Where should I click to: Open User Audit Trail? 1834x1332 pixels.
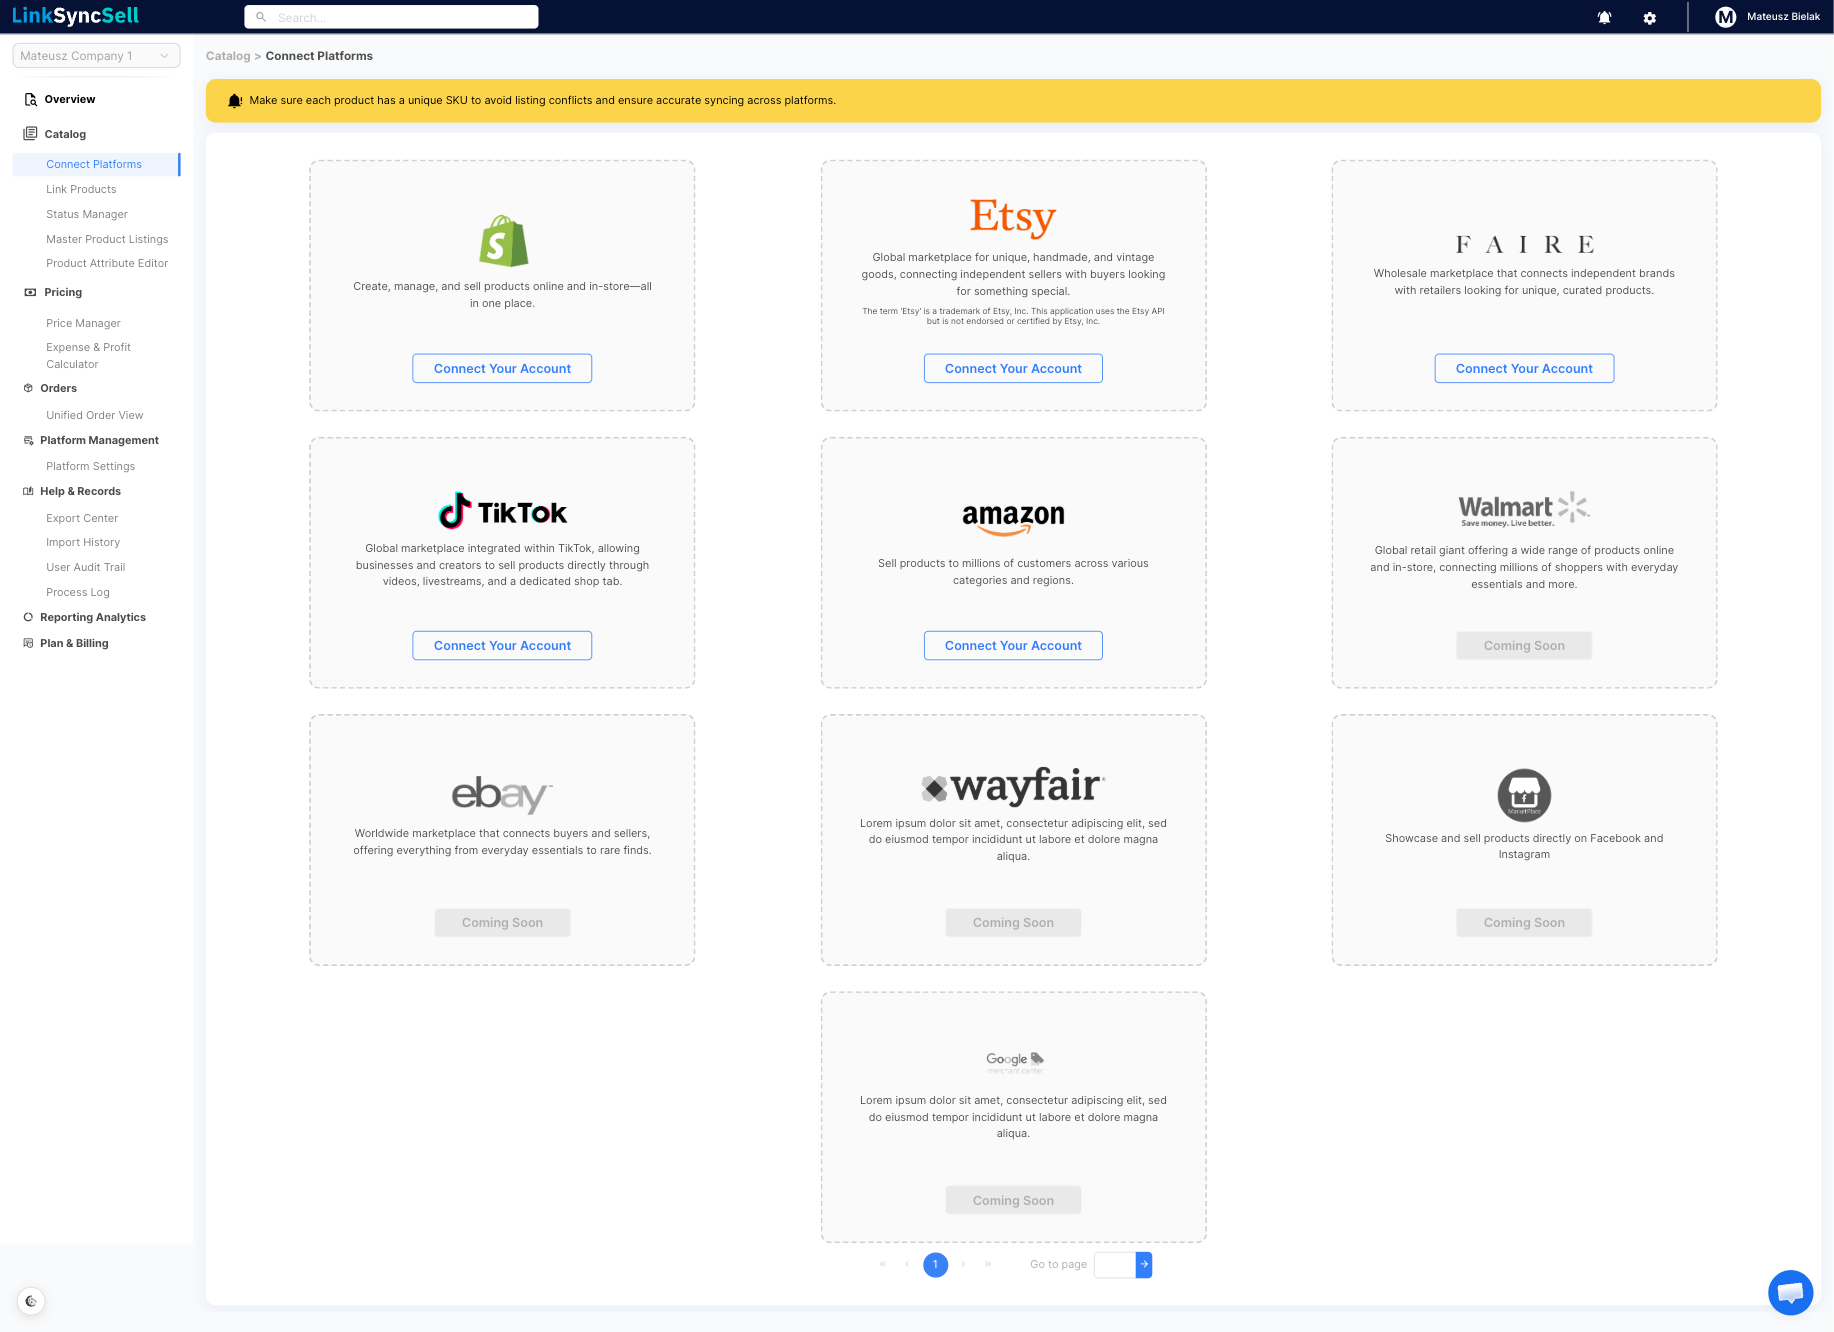(x=86, y=567)
